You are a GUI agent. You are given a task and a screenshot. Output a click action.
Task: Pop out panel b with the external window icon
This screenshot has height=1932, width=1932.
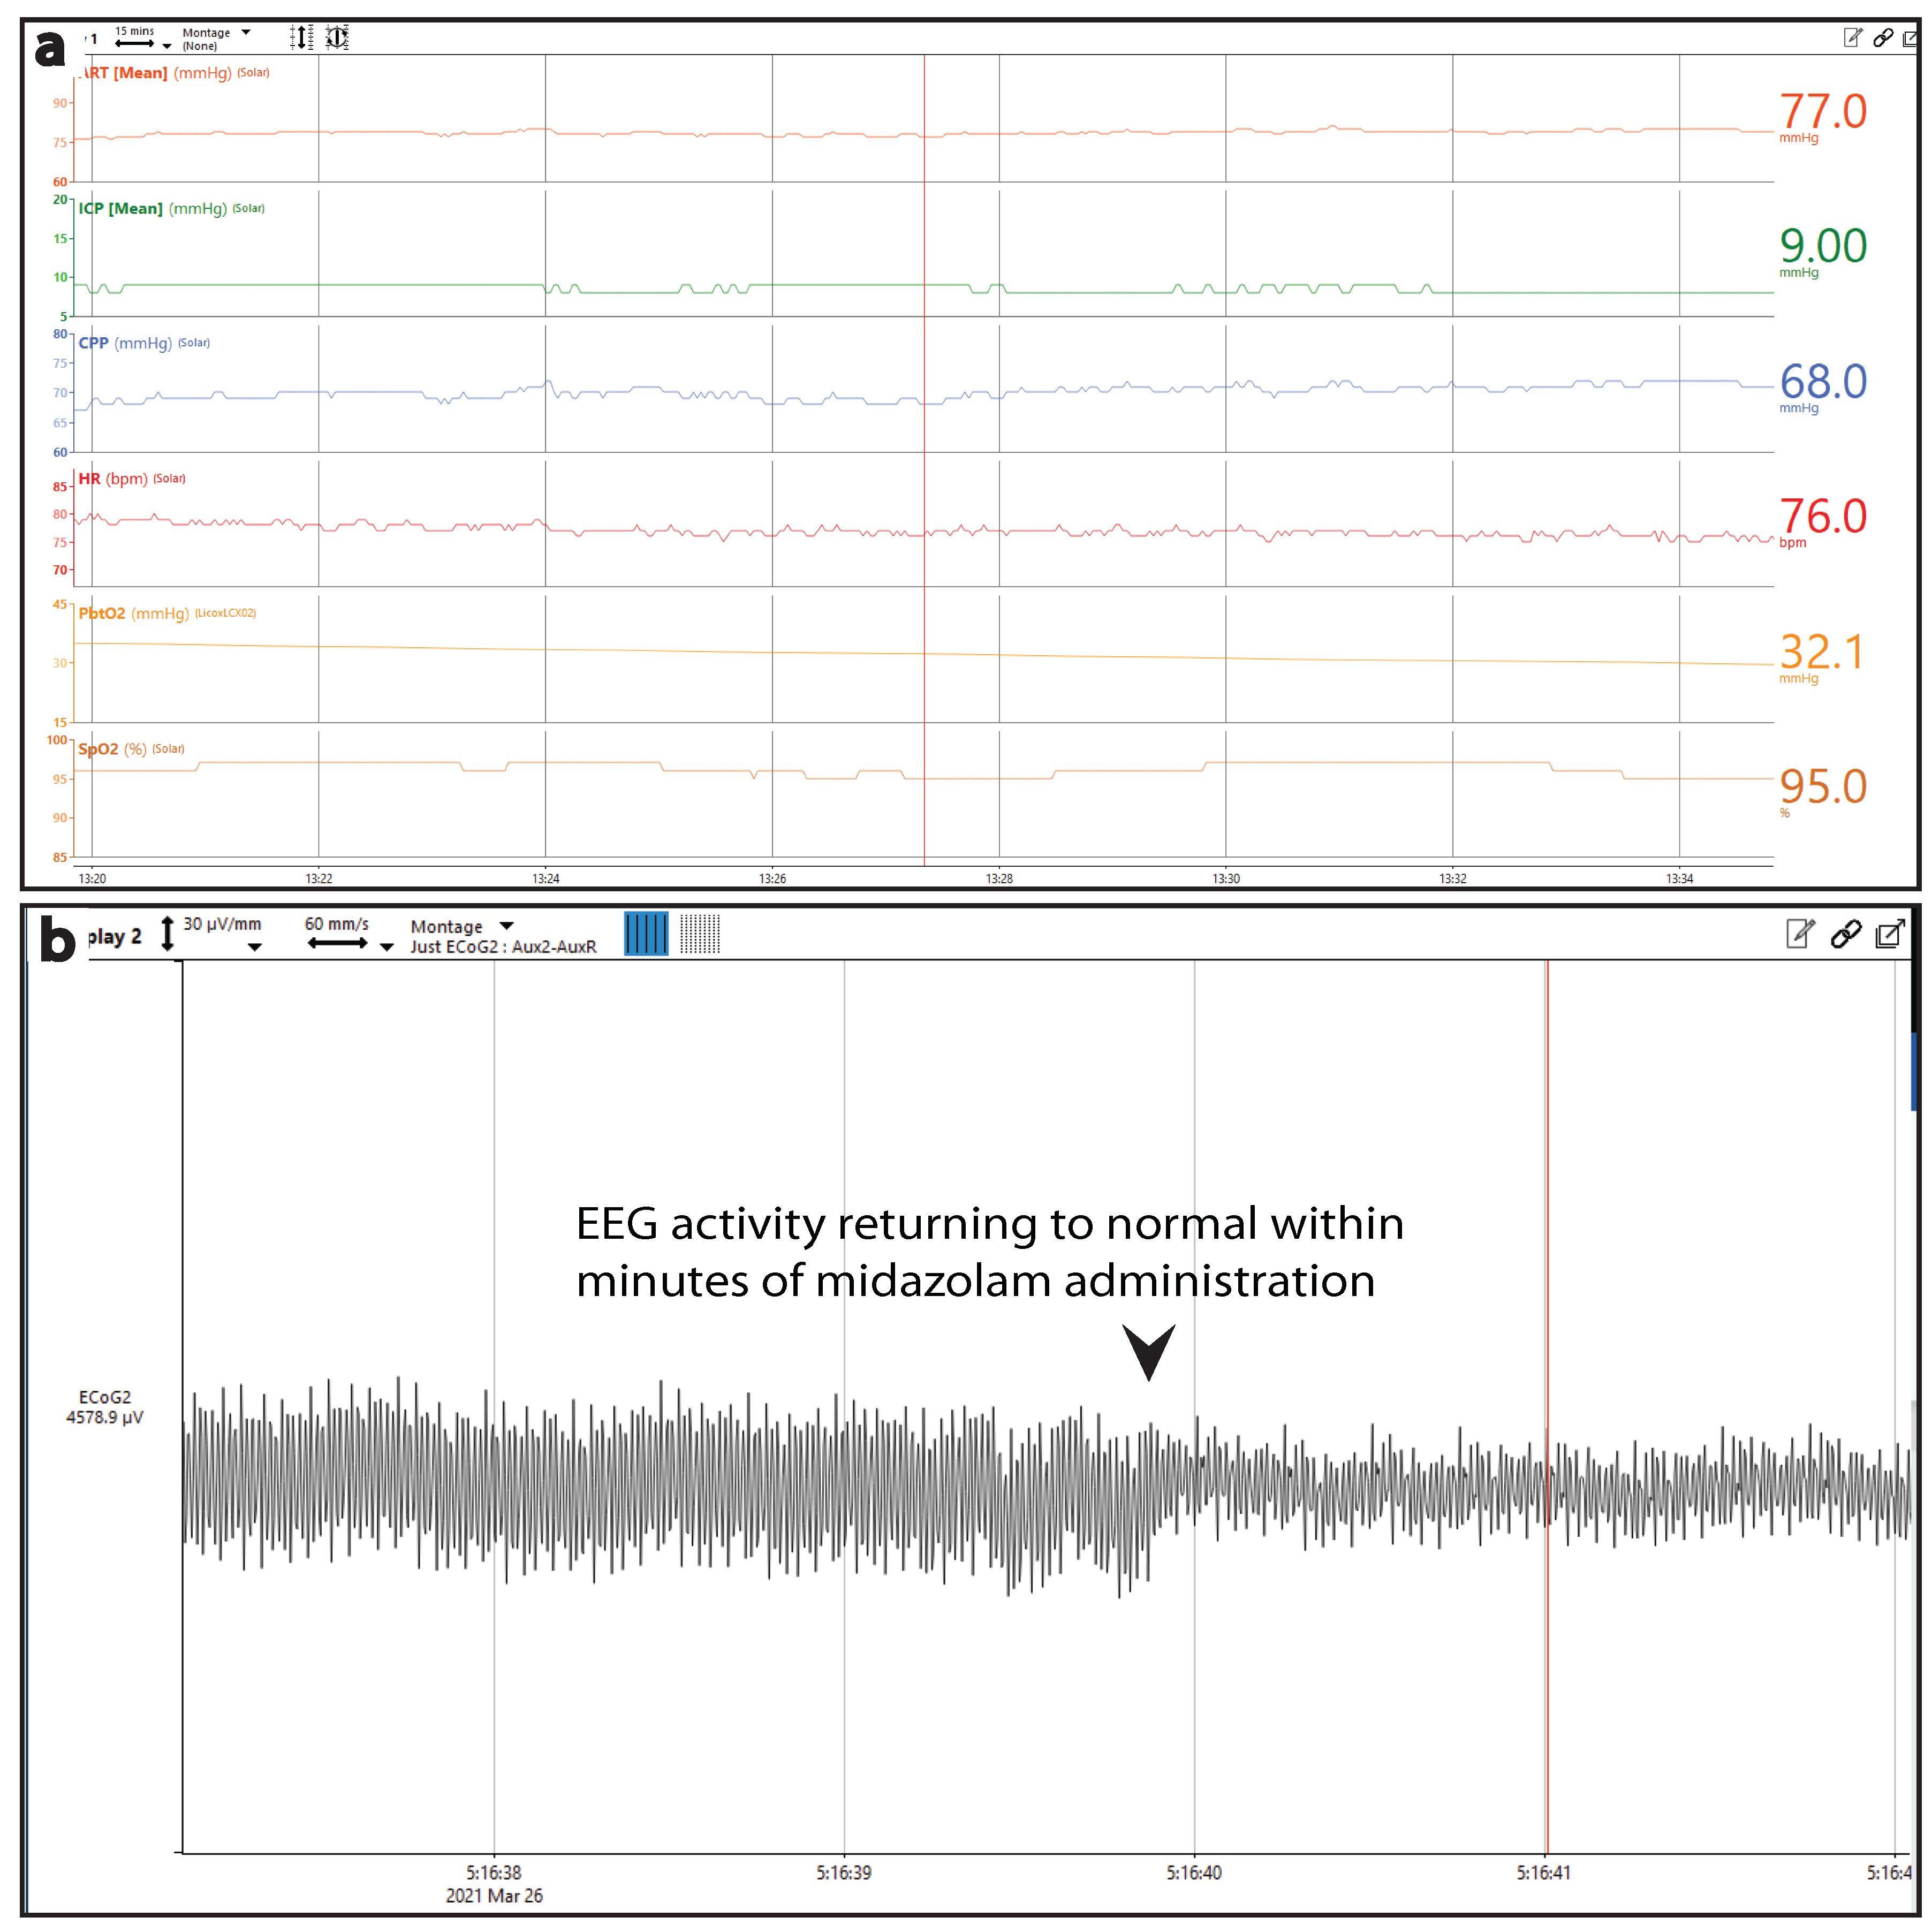click(1889, 934)
